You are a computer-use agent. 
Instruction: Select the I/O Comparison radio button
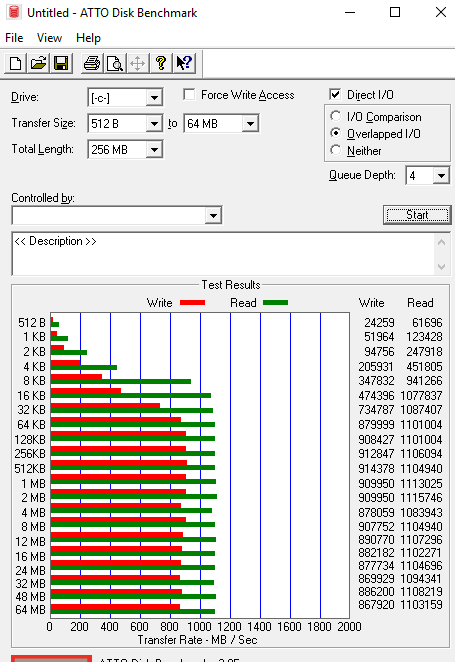point(336,116)
